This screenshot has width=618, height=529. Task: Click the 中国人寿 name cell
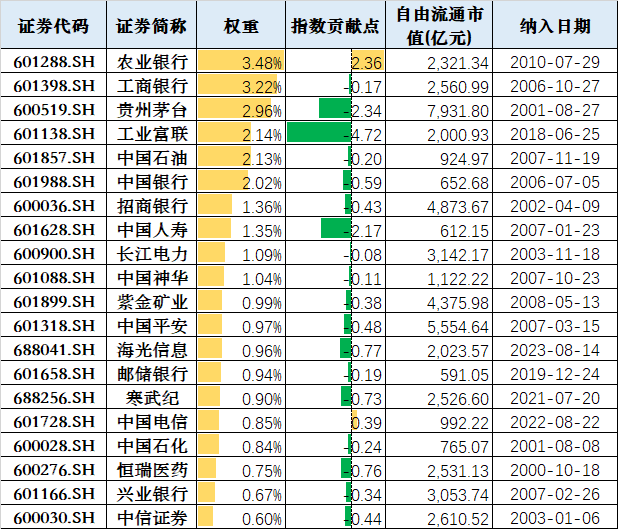(151, 229)
